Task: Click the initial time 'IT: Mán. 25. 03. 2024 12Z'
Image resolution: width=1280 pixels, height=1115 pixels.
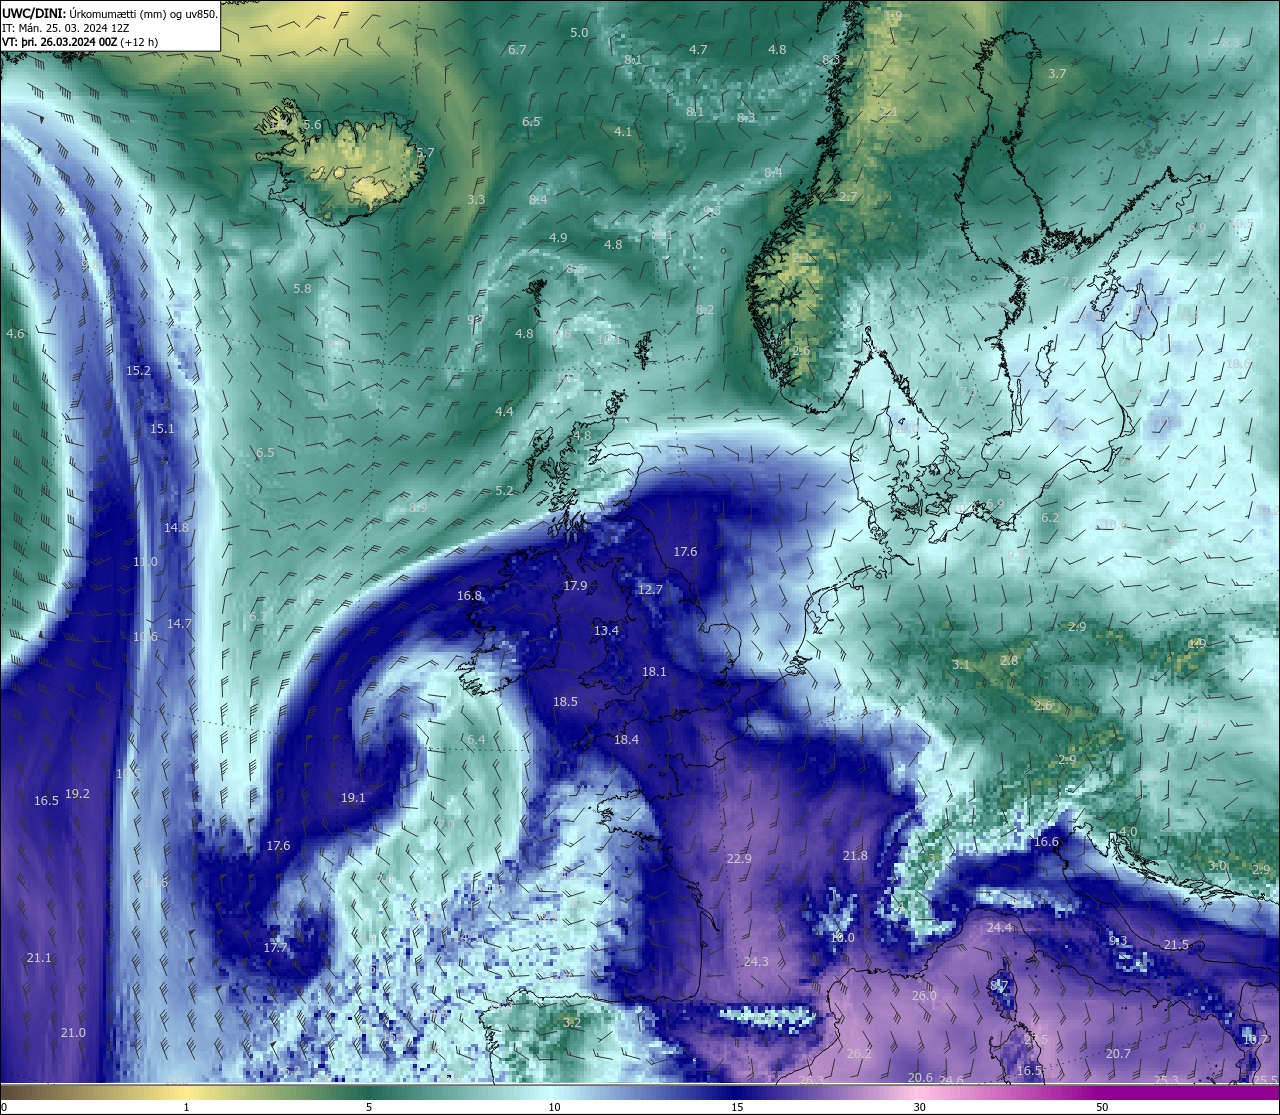Action: (66, 28)
